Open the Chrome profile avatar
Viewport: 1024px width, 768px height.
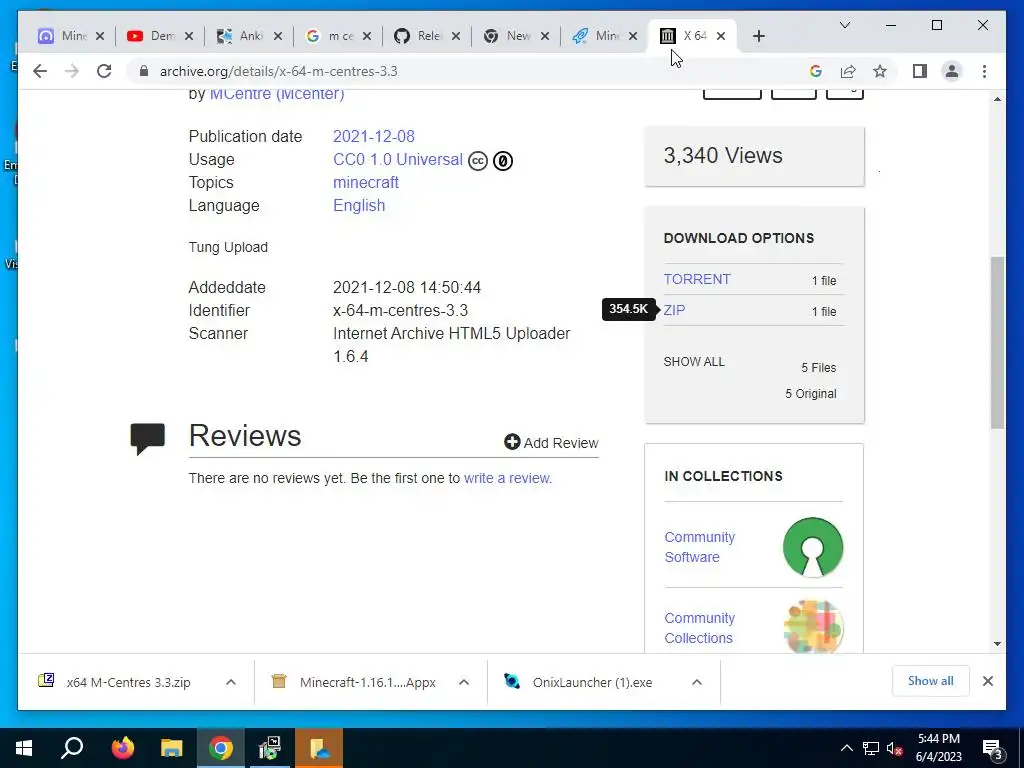tap(952, 71)
